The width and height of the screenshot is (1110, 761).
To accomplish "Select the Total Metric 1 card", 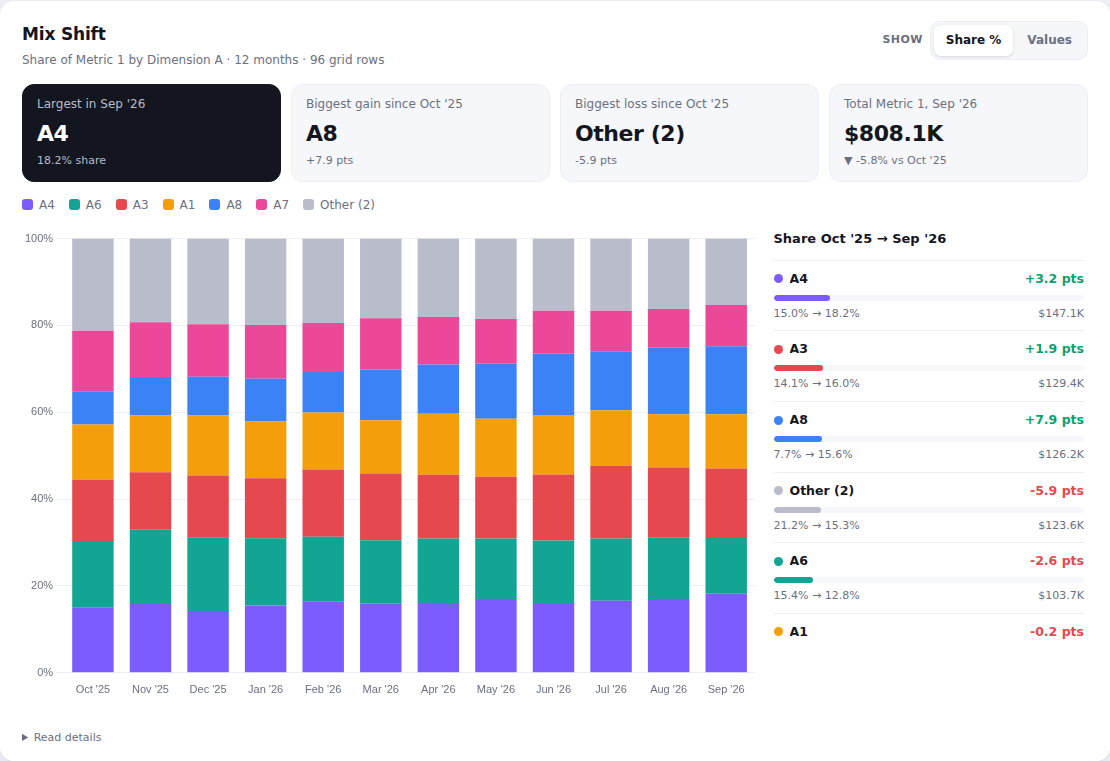I will (x=959, y=133).
